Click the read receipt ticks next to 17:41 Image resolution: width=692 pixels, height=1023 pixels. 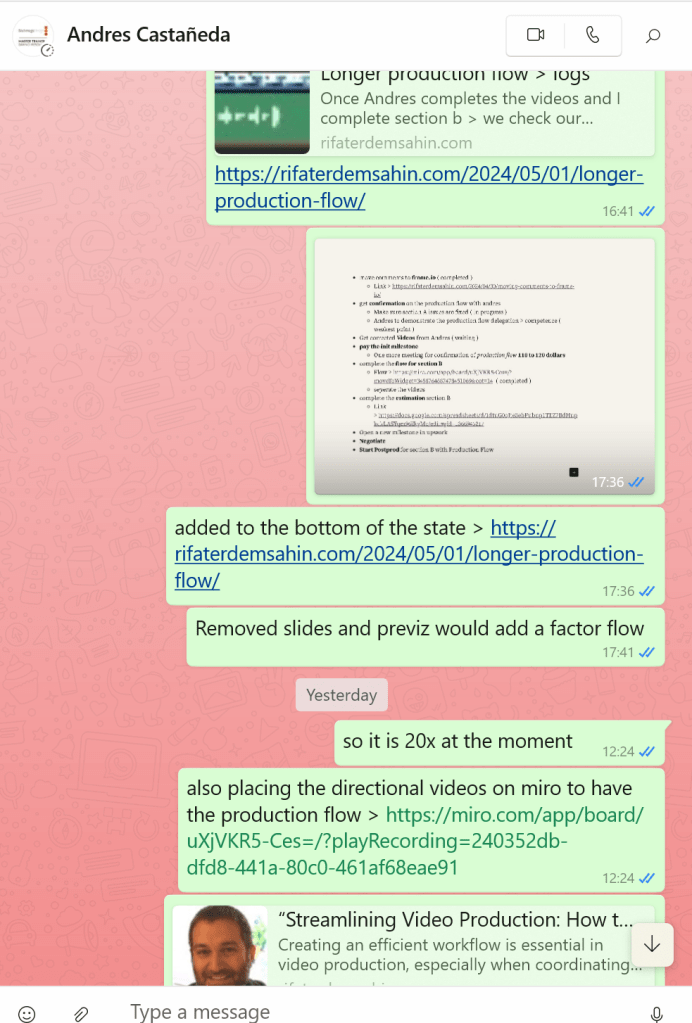pyautogui.click(x=647, y=652)
